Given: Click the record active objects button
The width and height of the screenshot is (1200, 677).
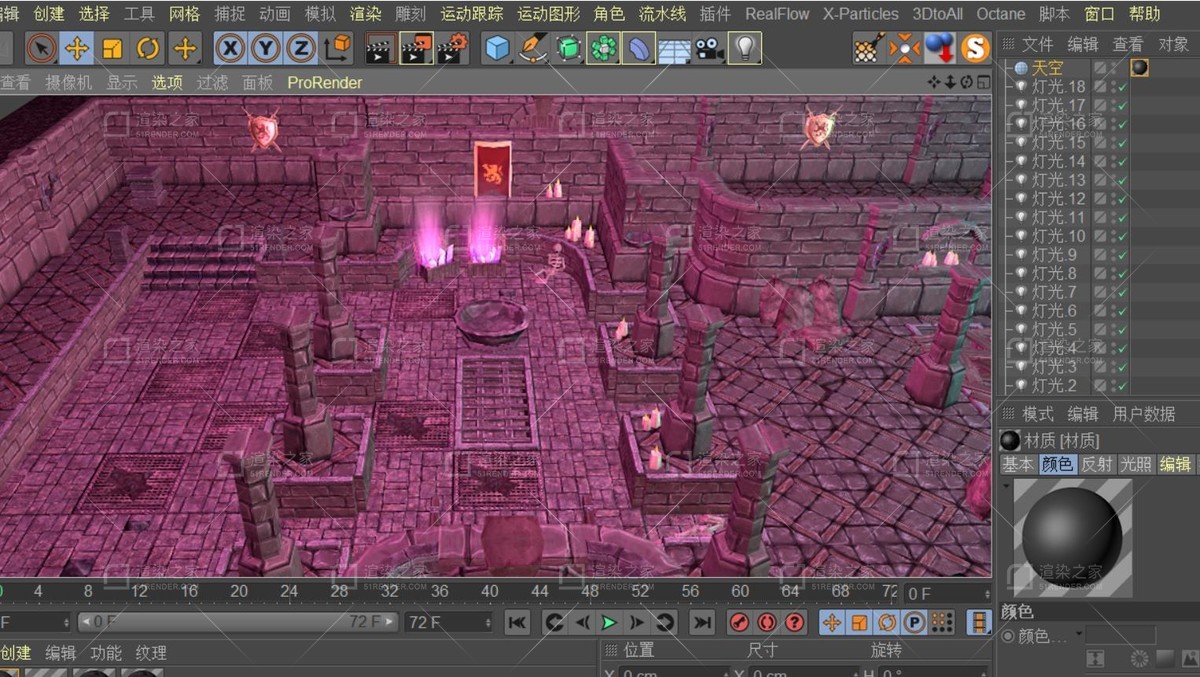Looking at the screenshot, I should tap(740, 623).
